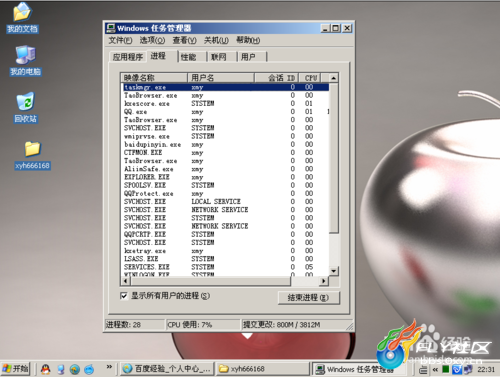Screen dimensions: 500x377
Task: Click the QQ penguin quick launch icon
Action: [x=46, y=369]
